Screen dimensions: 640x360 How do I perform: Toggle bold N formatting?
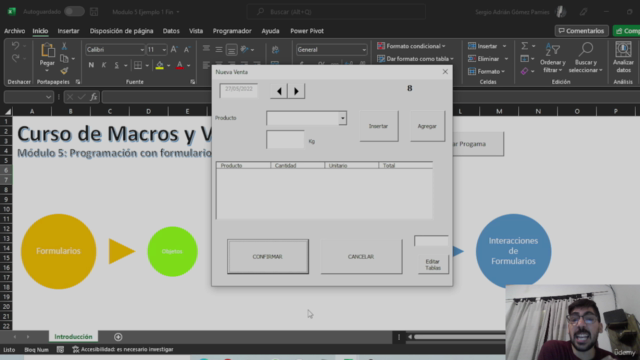point(91,65)
